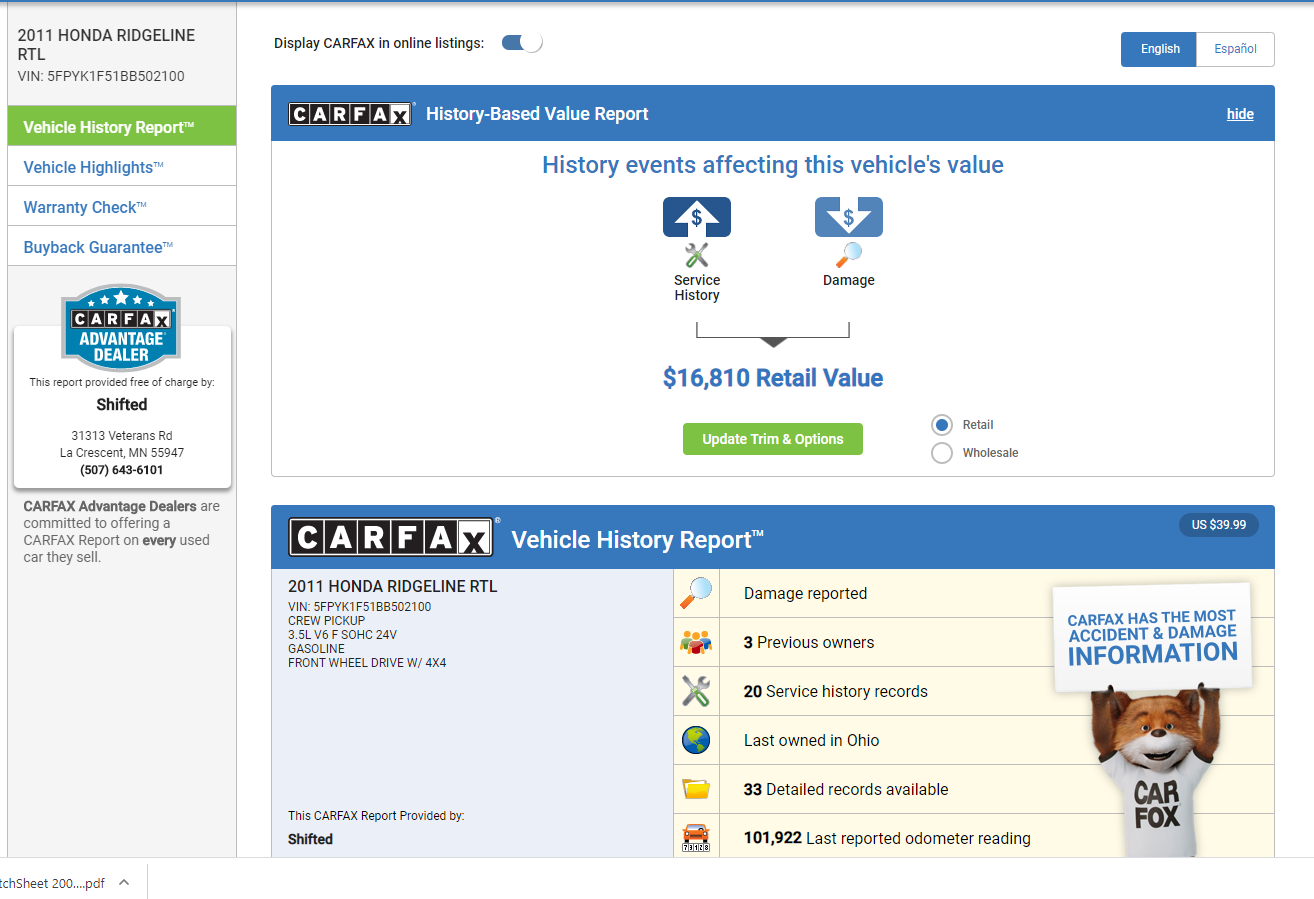Image resolution: width=1314 pixels, height=899 pixels.
Task: Click the 2011 HONDA RIDGELINE RTL report heading
Action: pyautogui.click(x=393, y=586)
